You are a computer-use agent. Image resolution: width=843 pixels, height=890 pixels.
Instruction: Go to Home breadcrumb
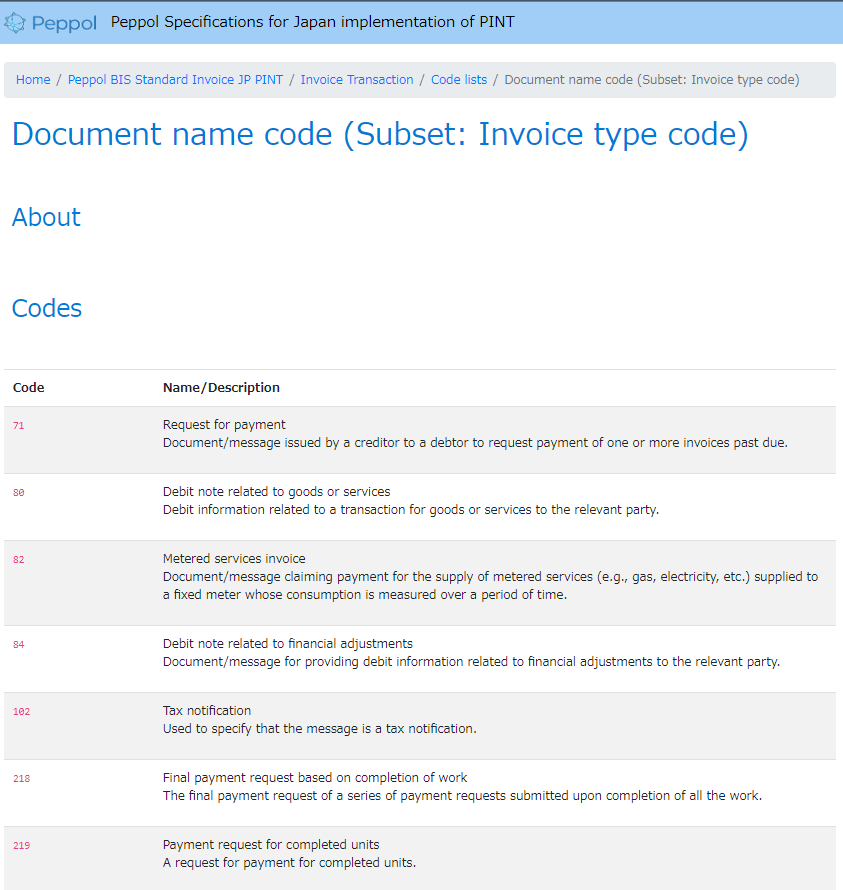tap(33, 79)
